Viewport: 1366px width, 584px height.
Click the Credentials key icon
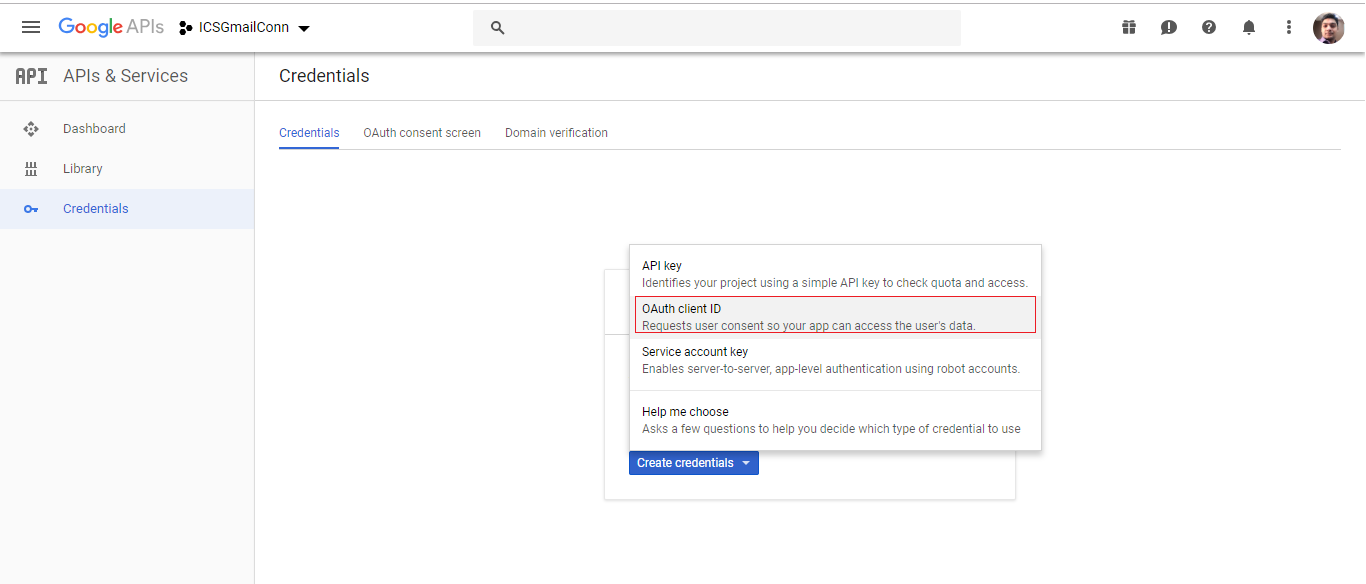(31, 209)
